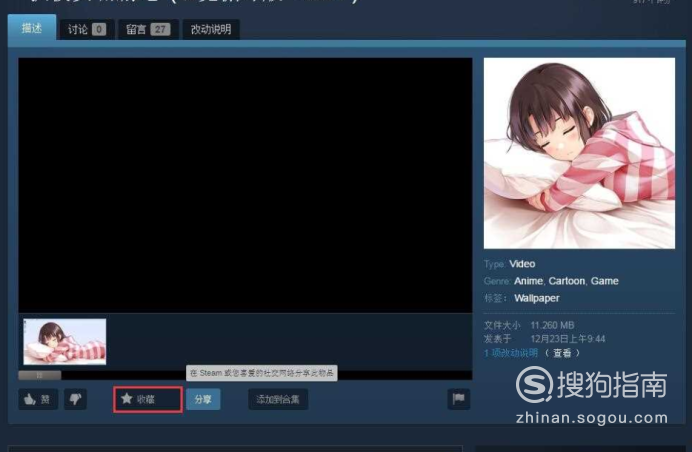The image size is (692, 452).
Task: Open the 1 项改动说明 link
Action: pos(511,353)
